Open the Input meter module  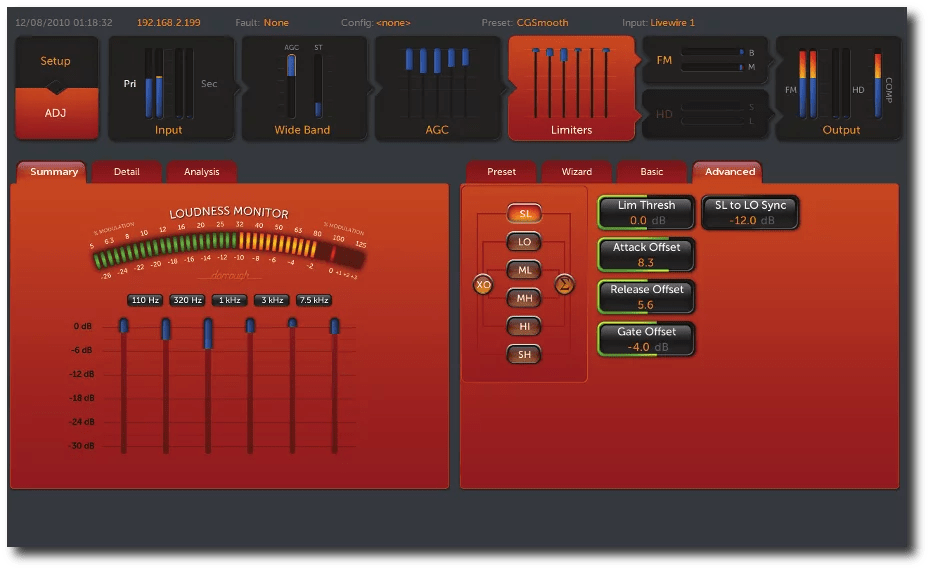point(169,88)
